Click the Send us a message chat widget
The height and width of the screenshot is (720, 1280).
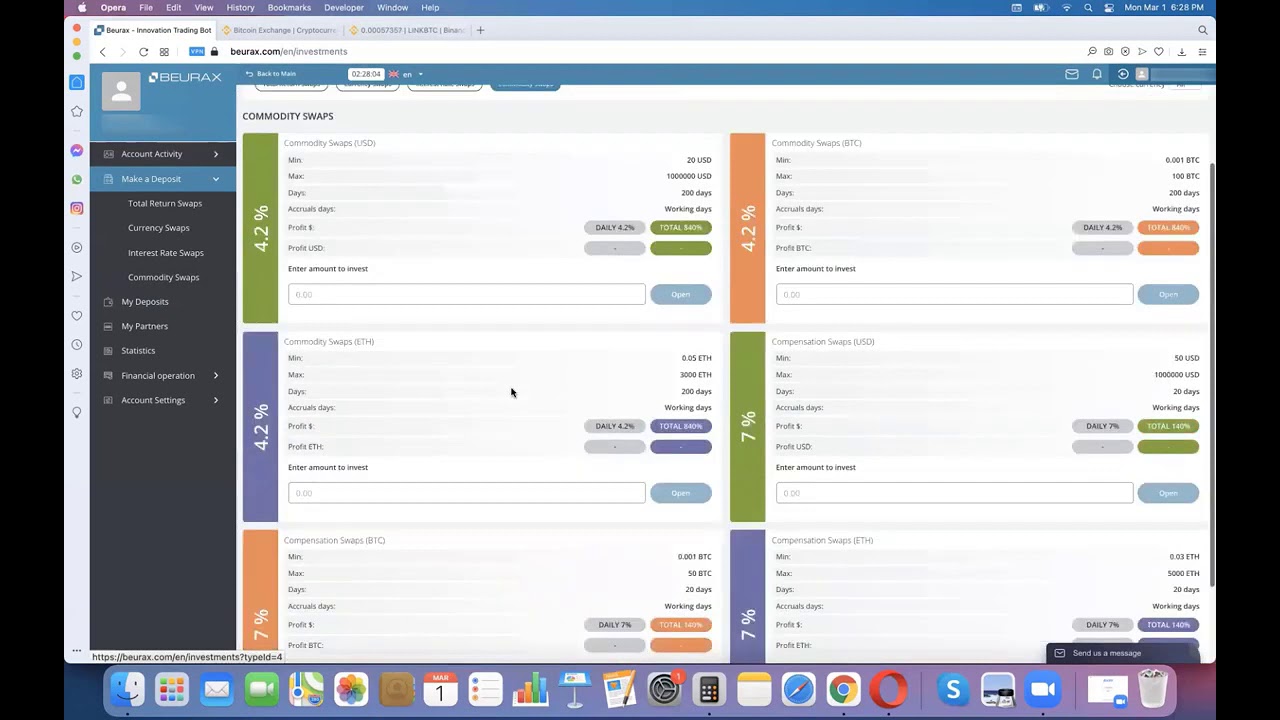point(1122,653)
